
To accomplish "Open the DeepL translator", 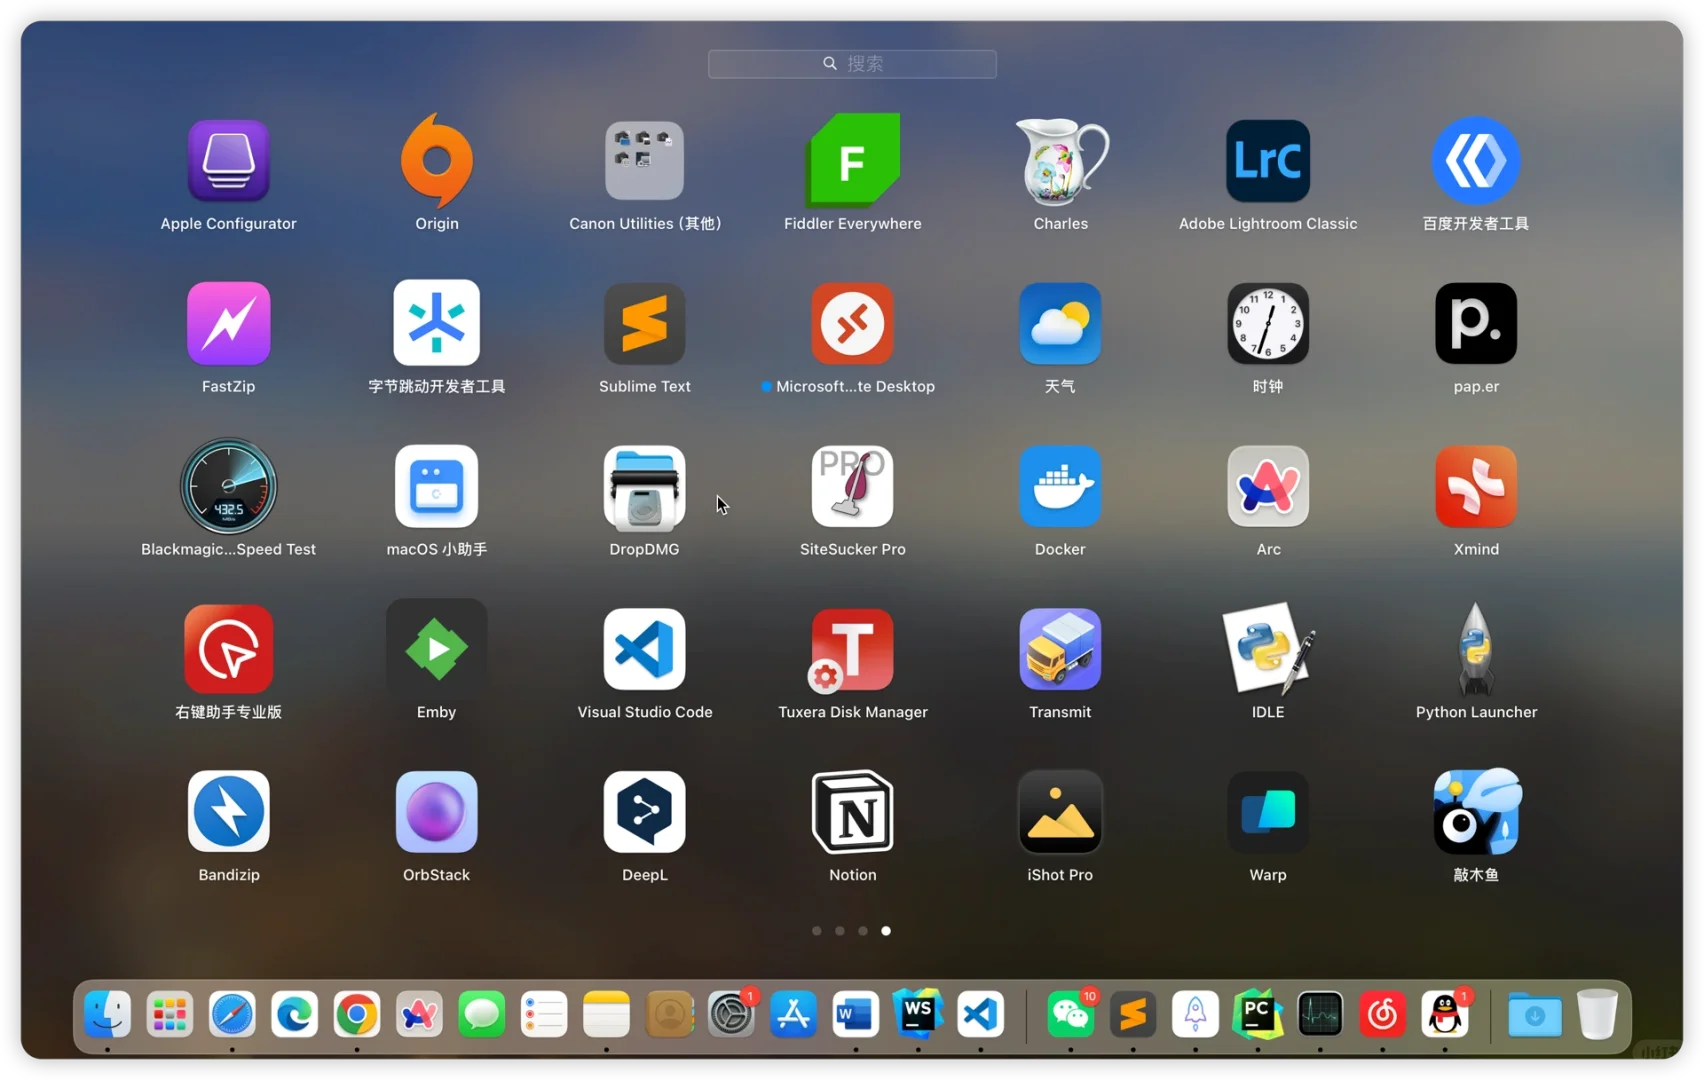I will (645, 812).
